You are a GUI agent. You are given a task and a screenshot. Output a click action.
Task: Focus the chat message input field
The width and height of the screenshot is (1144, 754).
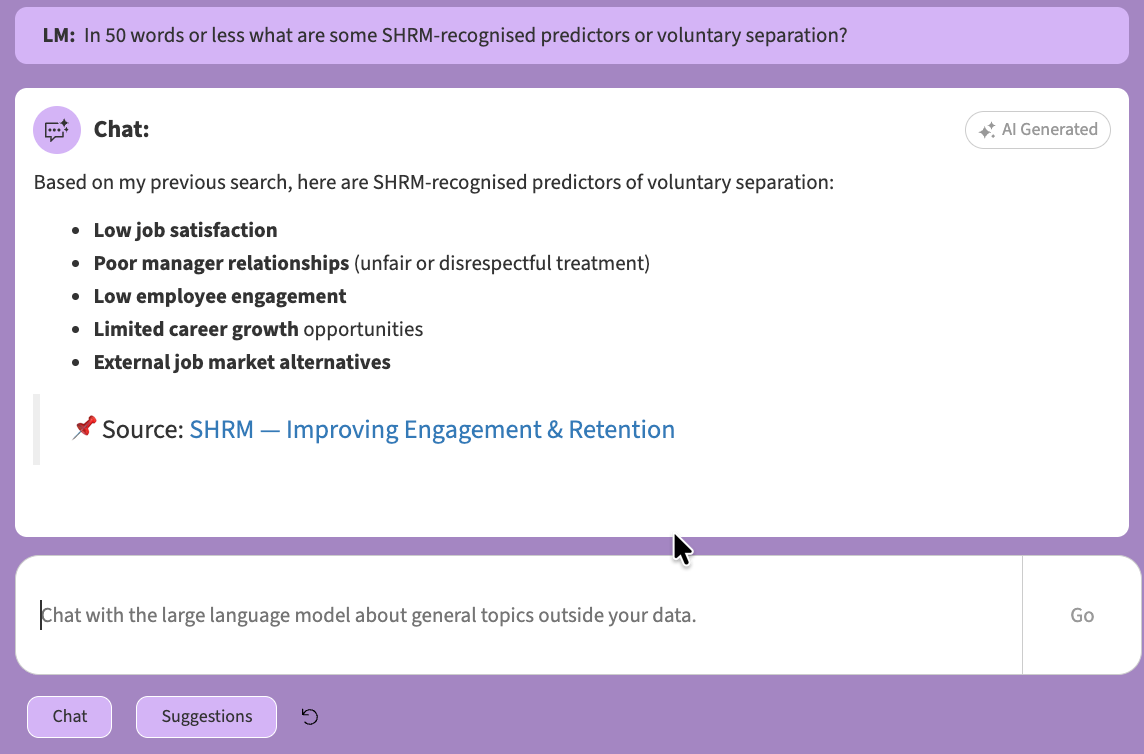tap(519, 615)
